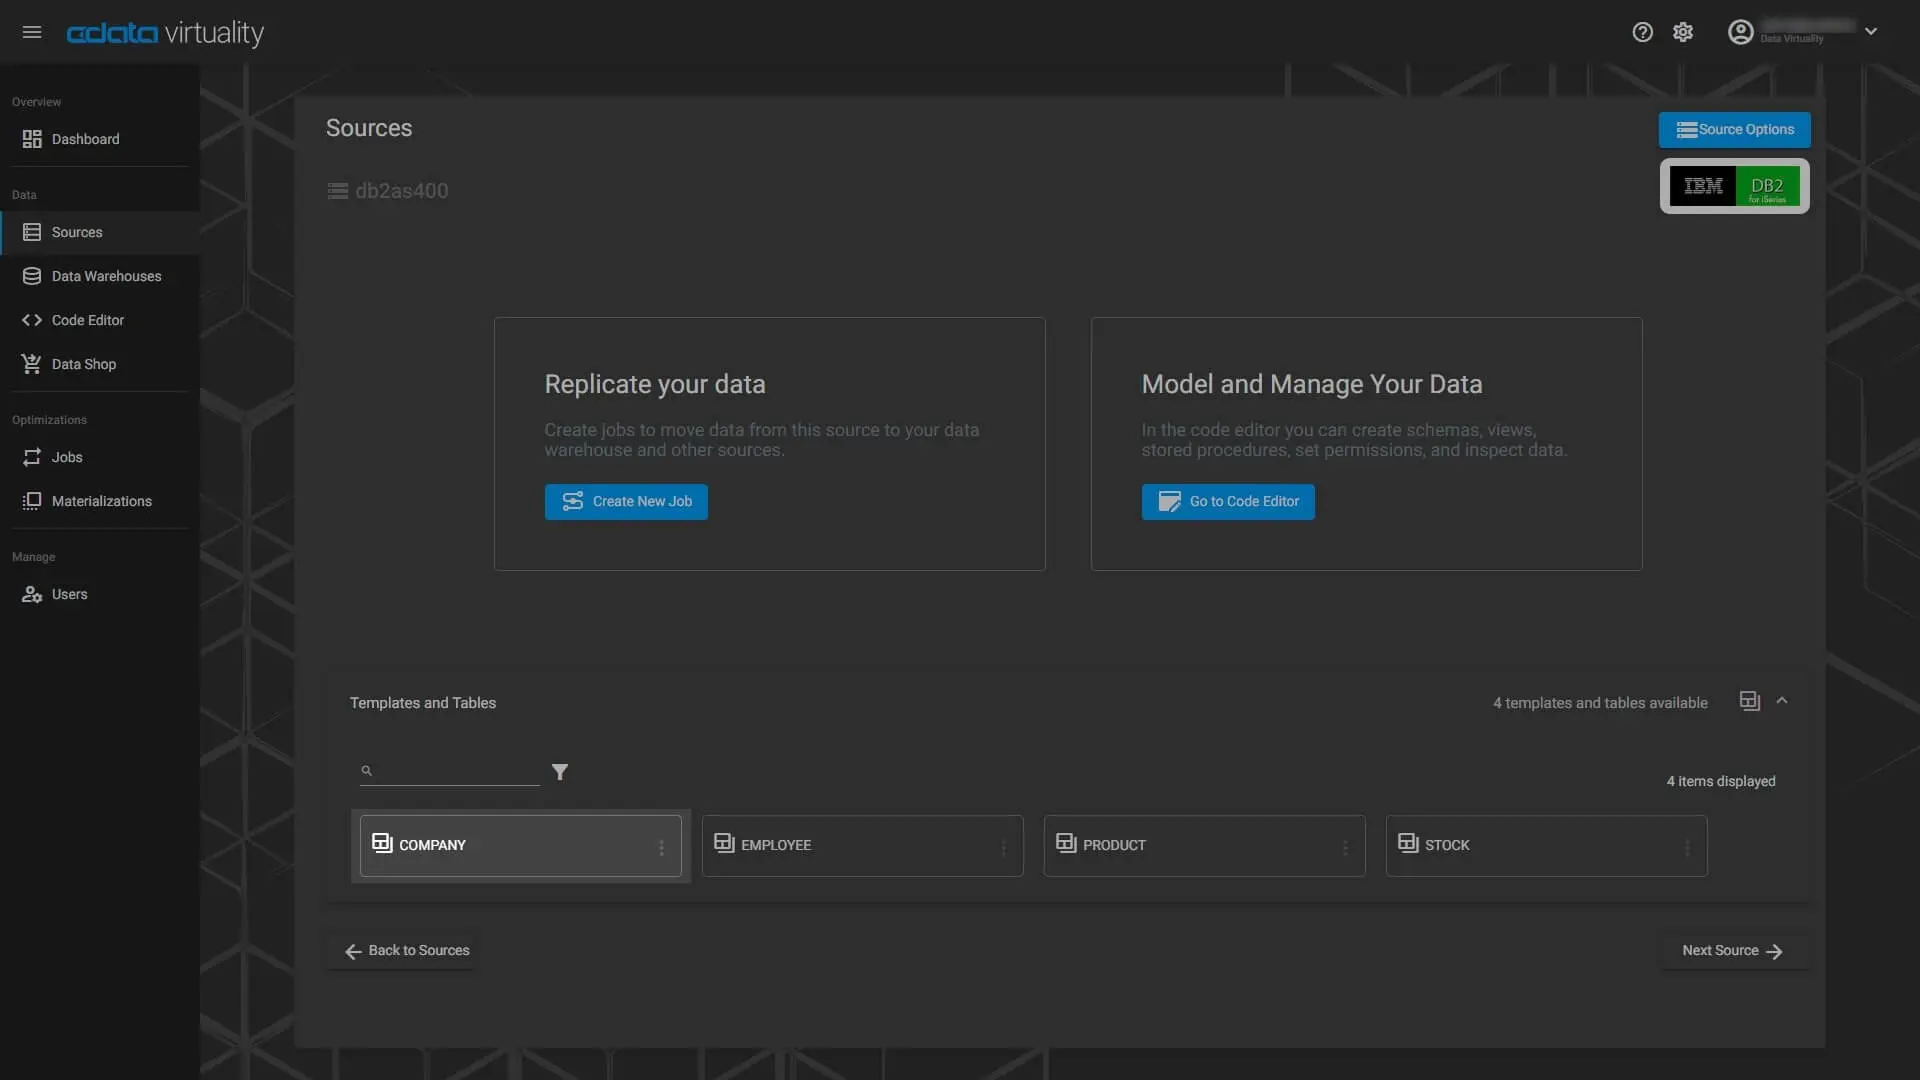Open the STOCK table three-dot menu

tap(1687, 847)
